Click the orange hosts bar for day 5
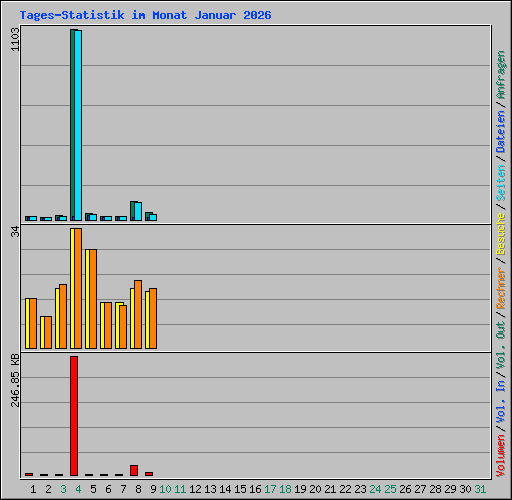This screenshot has height=500, width=512. coord(93,299)
